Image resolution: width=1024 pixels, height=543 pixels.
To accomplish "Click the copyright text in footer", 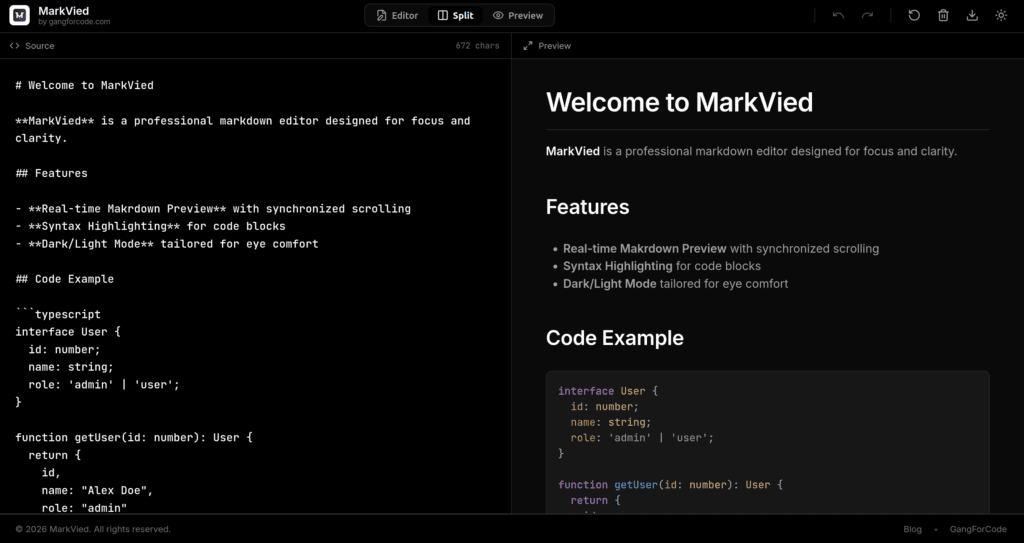I will tap(93, 529).
